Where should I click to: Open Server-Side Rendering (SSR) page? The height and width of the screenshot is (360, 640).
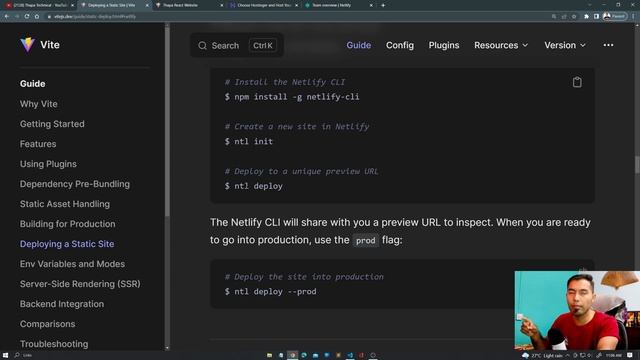click(80, 284)
